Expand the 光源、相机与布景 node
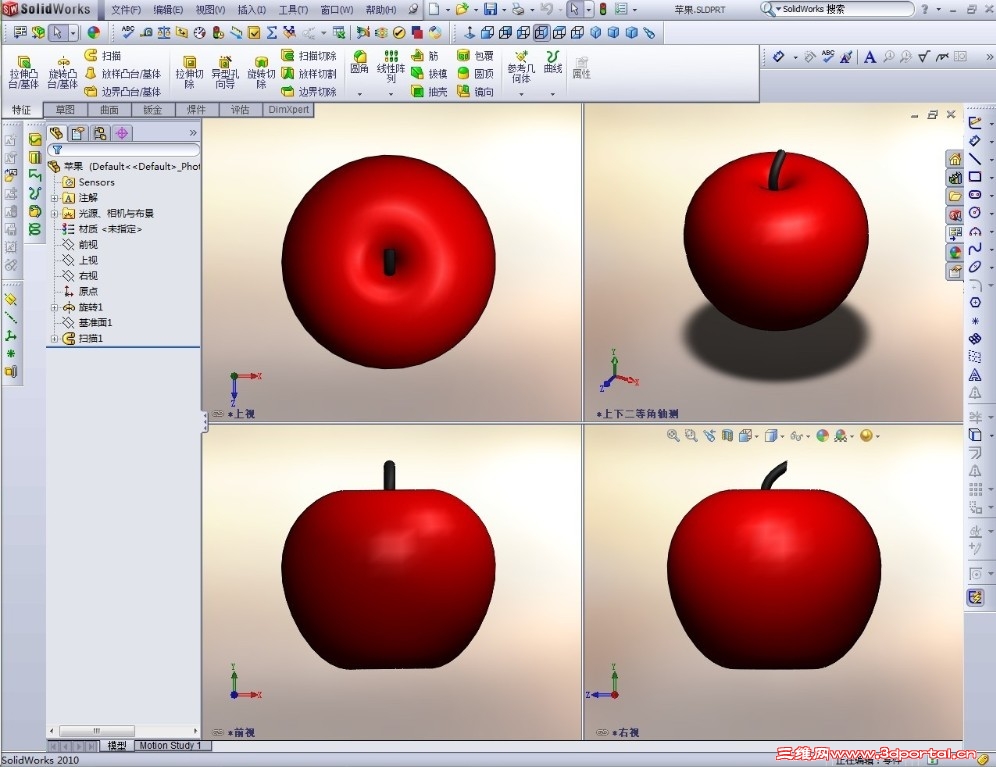The image size is (996, 767). (55, 214)
